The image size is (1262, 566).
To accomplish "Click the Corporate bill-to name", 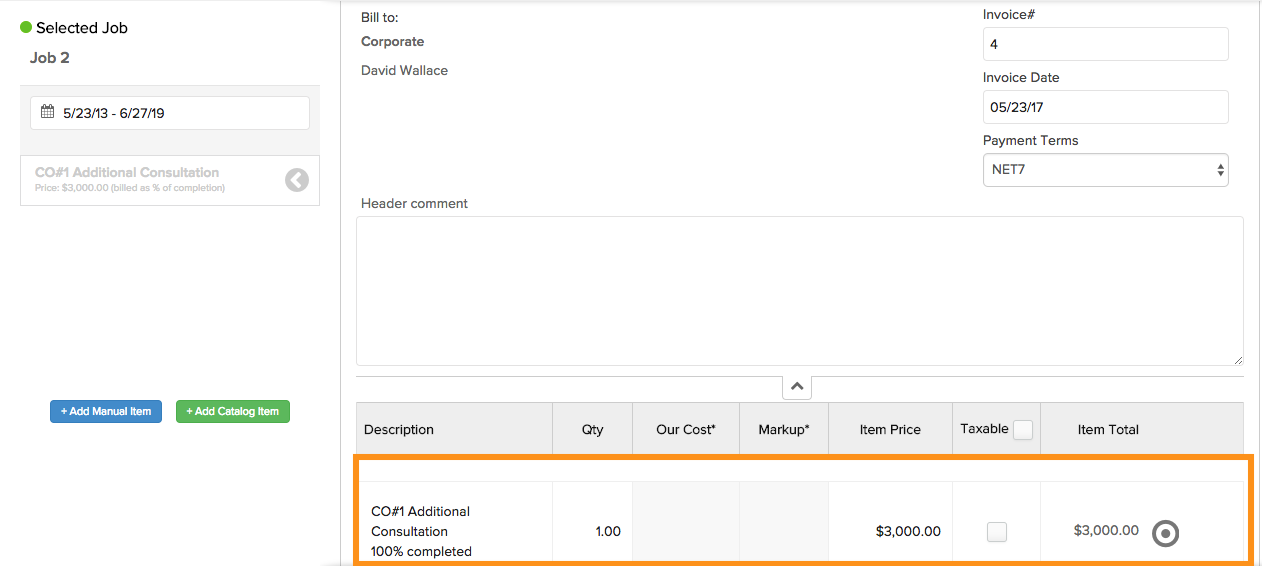I will click(x=392, y=41).
